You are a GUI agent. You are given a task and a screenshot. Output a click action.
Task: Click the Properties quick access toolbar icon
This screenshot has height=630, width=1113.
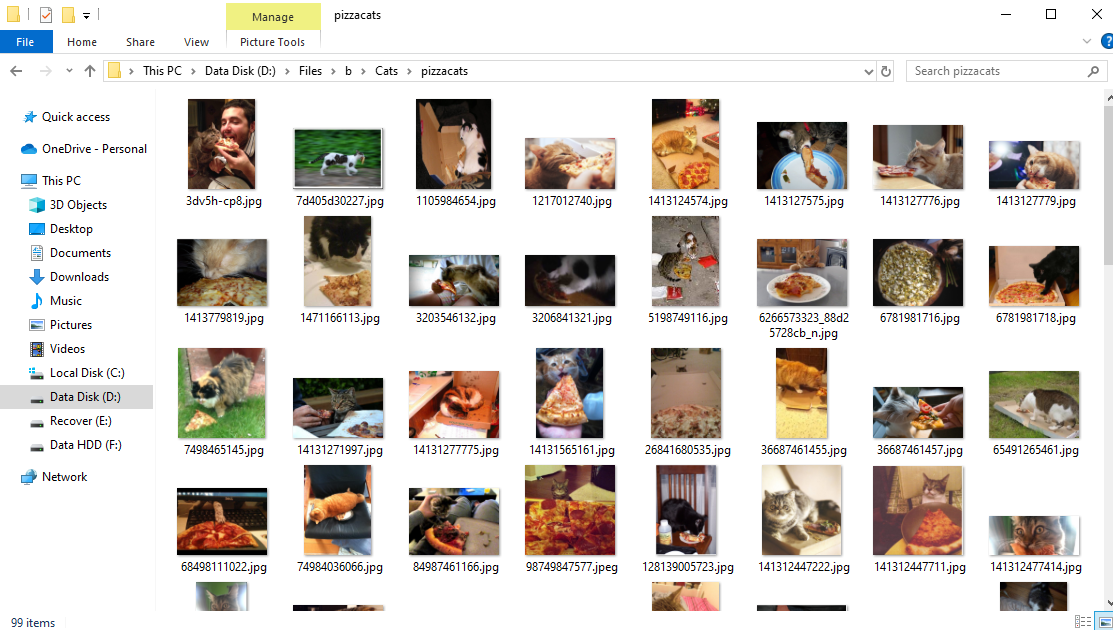45,14
